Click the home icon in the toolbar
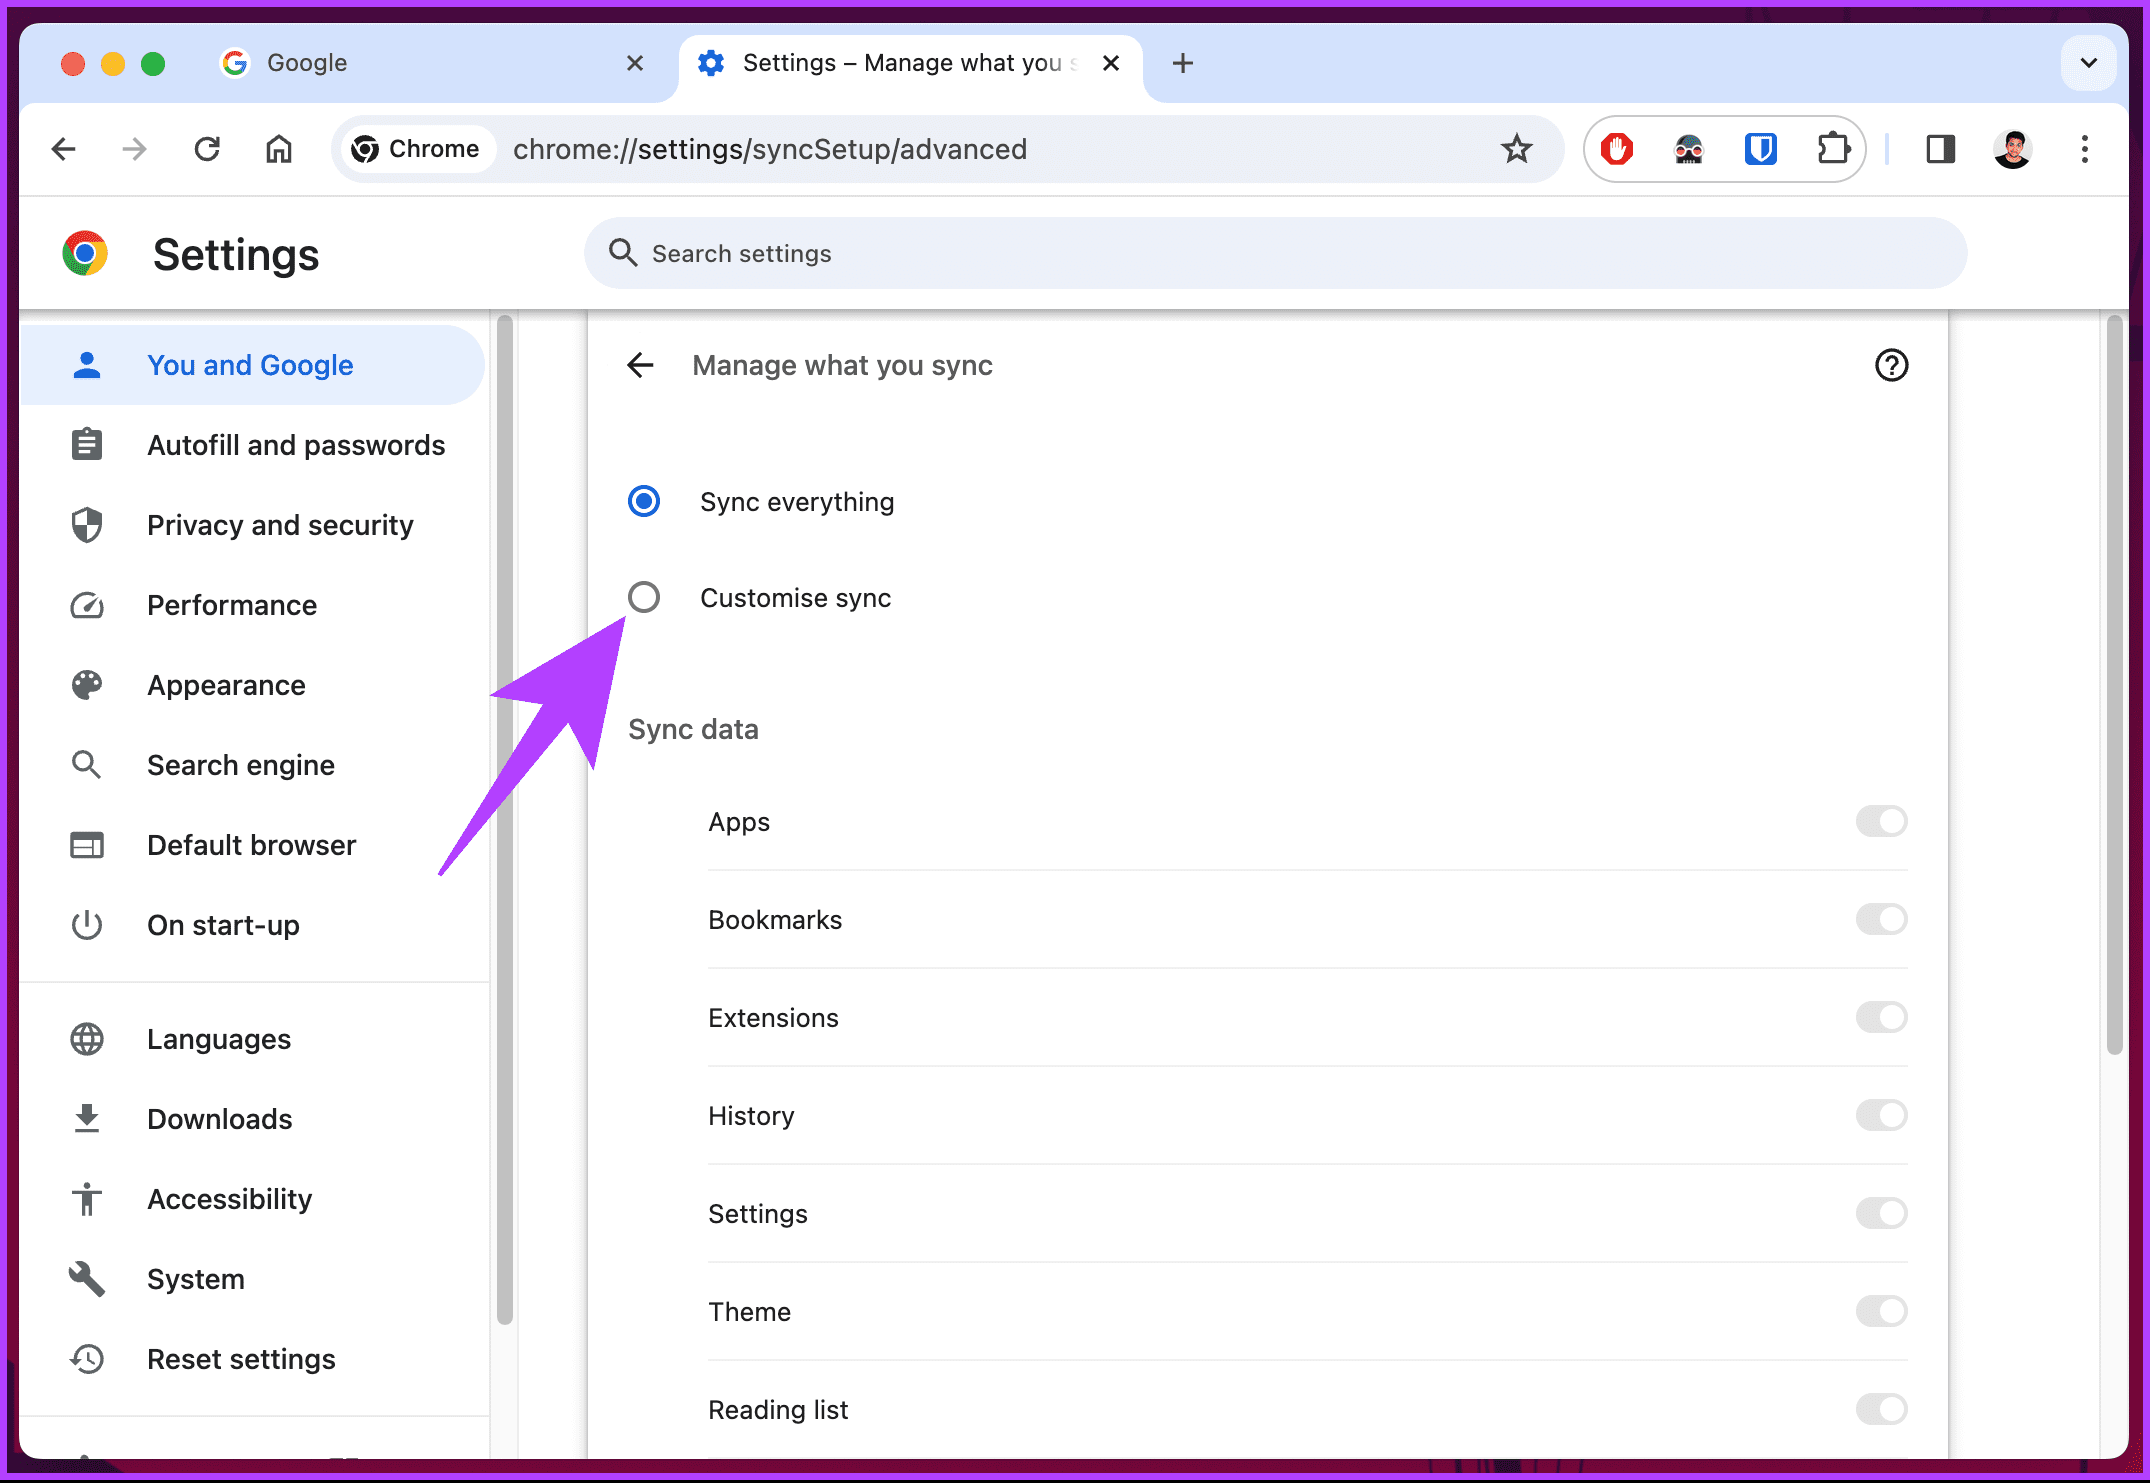Screen dimensions: 2150x1483 [279, 149]
